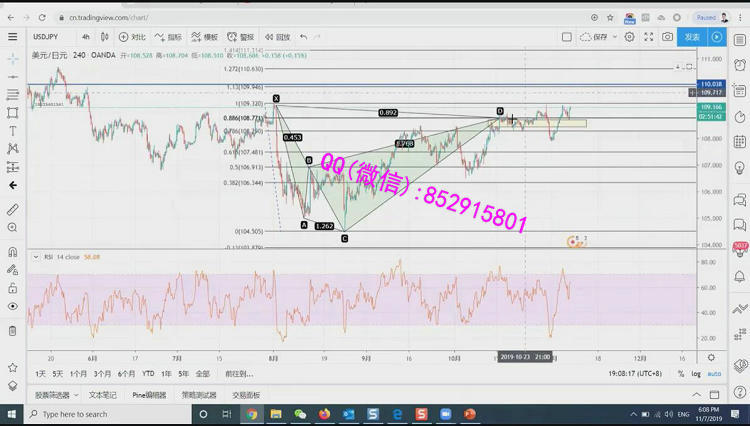The image size is (750, 426).
Task: Click the blue 发表 publish button
Action: (692, 37)
